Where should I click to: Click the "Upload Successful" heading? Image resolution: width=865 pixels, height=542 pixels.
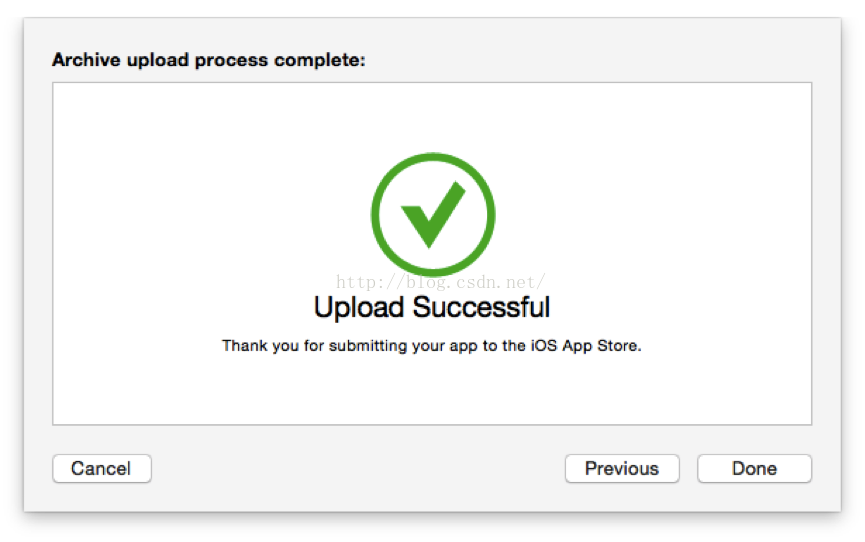[432, 306]
